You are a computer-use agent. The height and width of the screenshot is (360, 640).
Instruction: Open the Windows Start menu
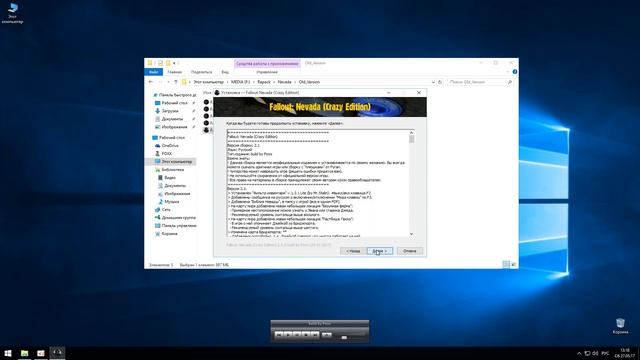pyautogui.click(x=8, y=353)
